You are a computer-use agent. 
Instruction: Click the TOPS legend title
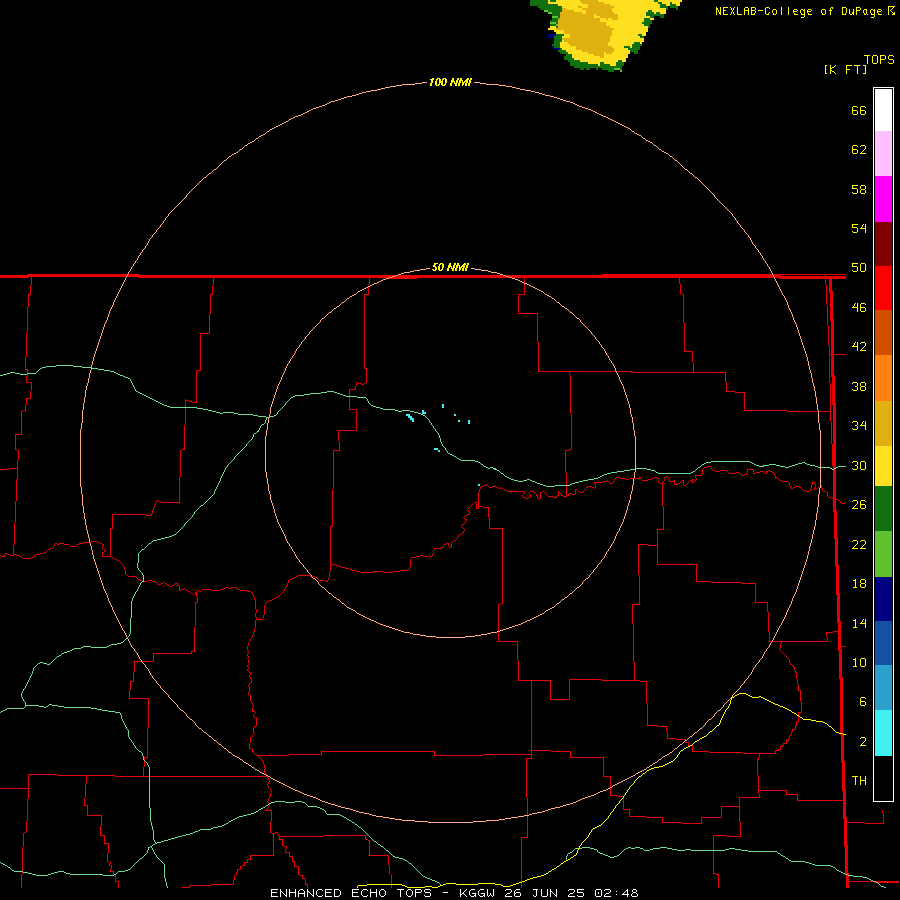(879, 60)
